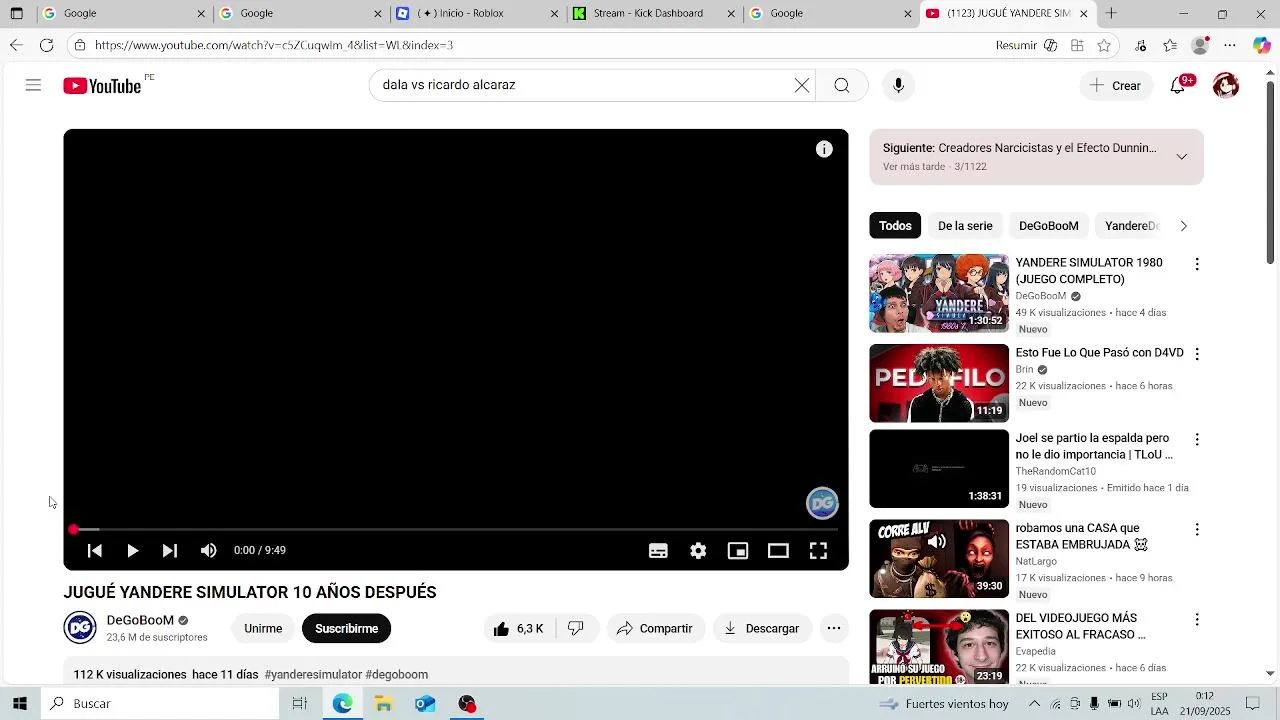Viewport: 1280px width, 720px height.
Task: Click the video progress bar
Action: coord(456,529)
